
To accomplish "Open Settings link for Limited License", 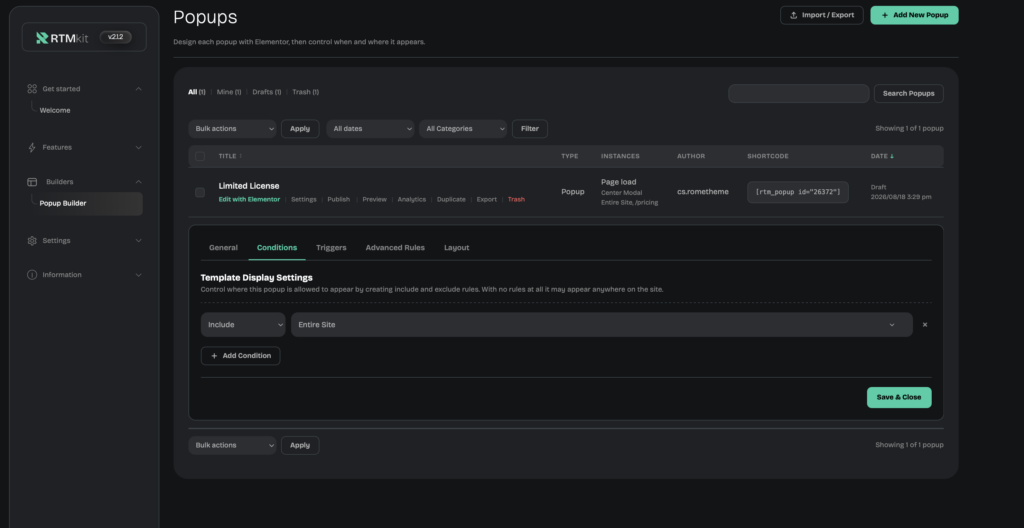I will click(x=304, y=199).
